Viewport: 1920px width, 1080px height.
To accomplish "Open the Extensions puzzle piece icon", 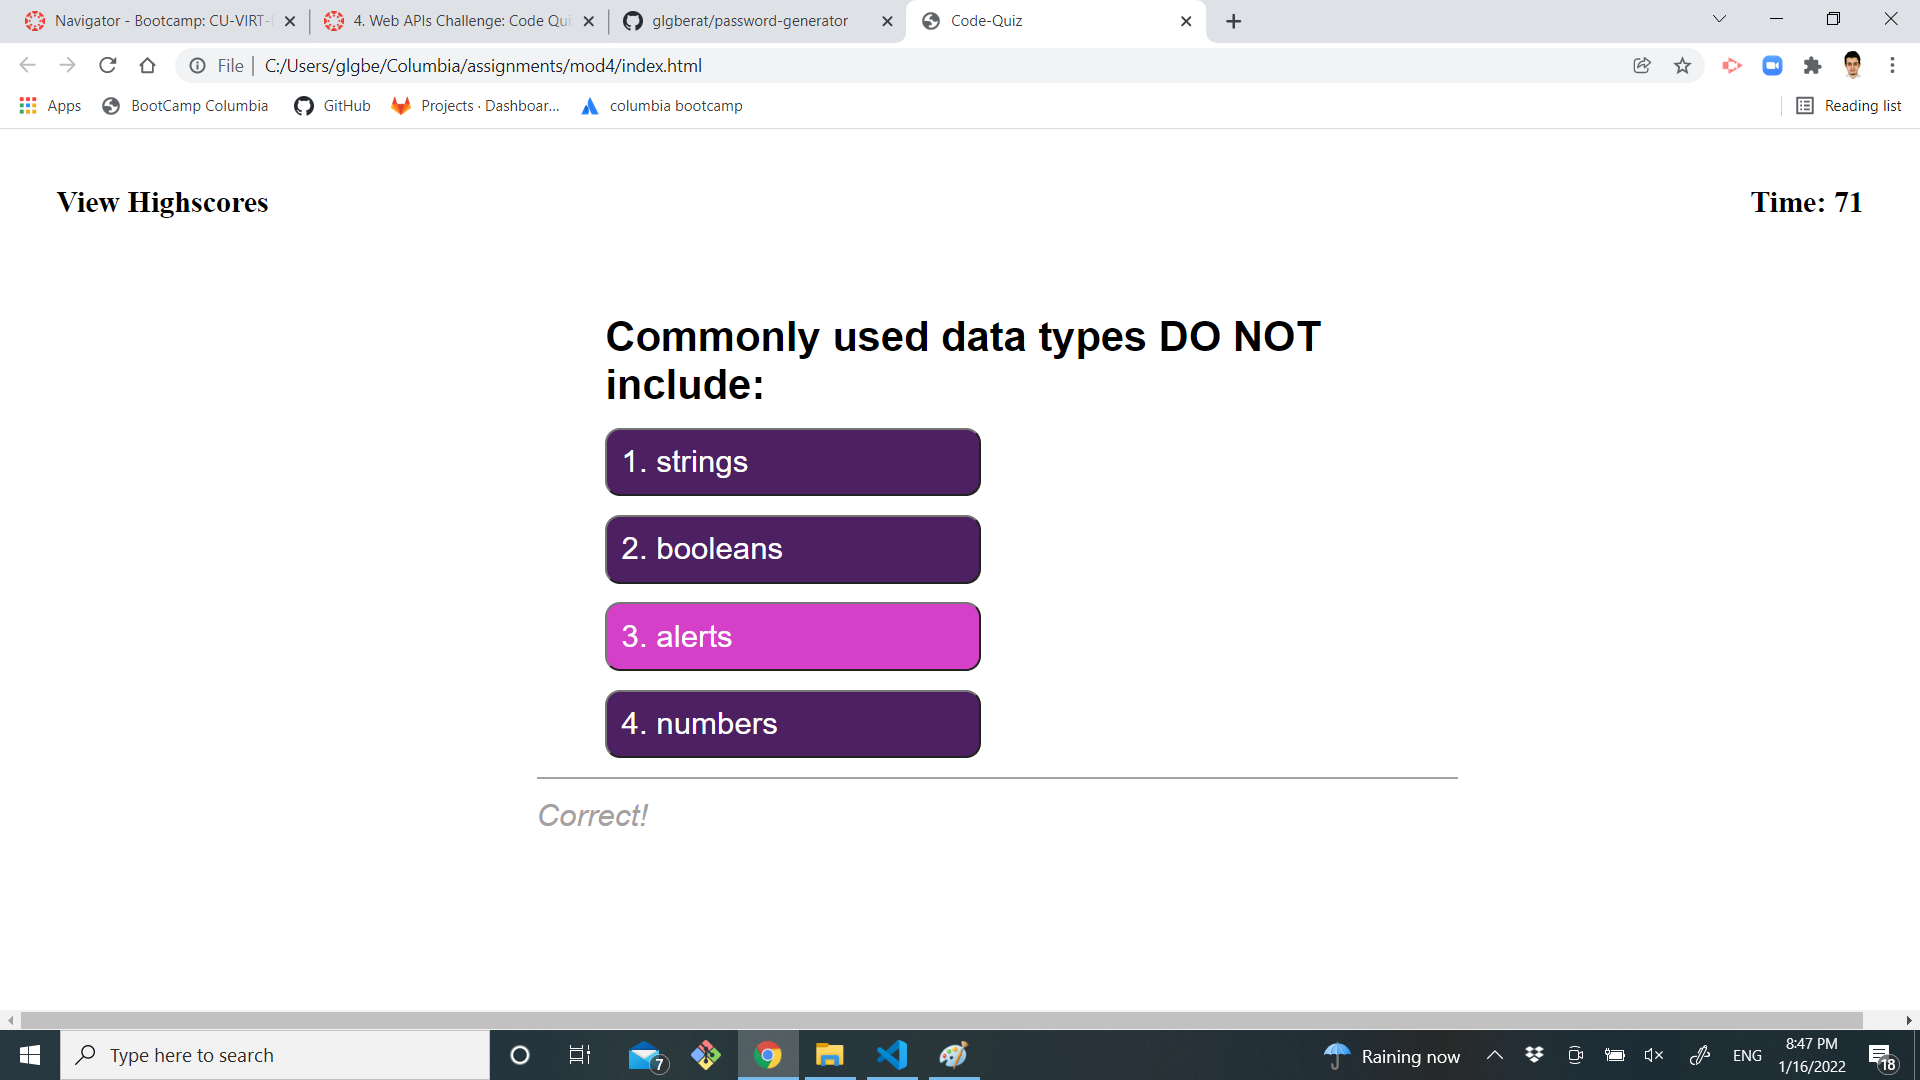I will pyautogui.click(x=1813, y=65).
